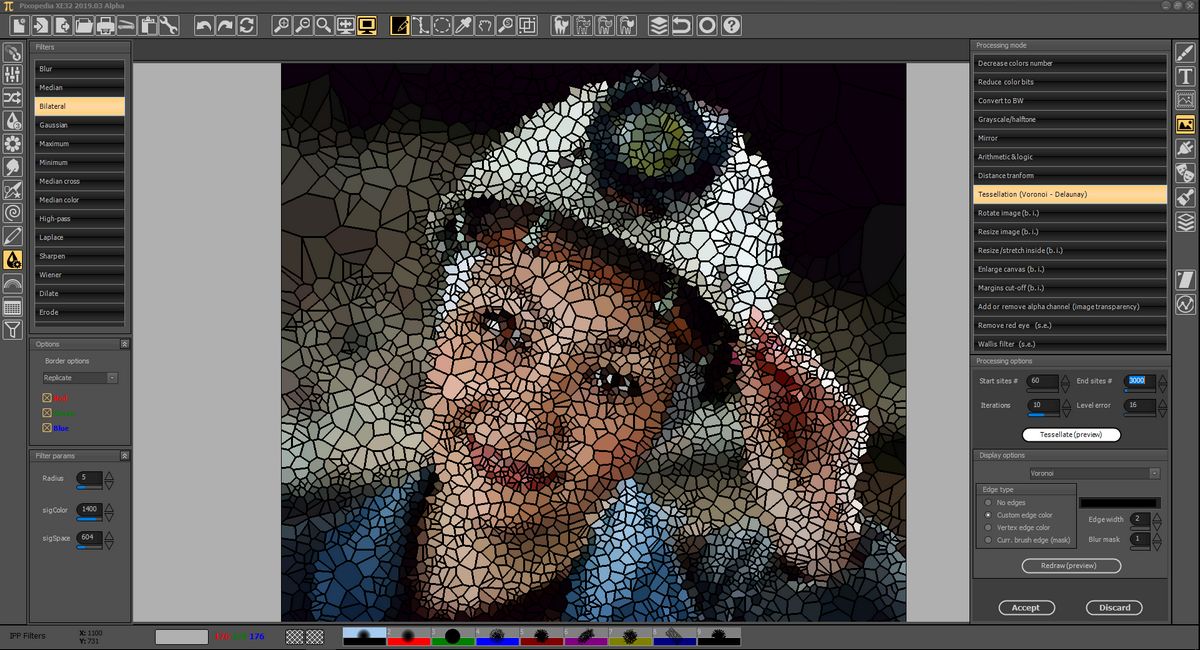Open the wrench settings tool
Viewport: 1200px width, 650px height.
(x=168, y=26)
